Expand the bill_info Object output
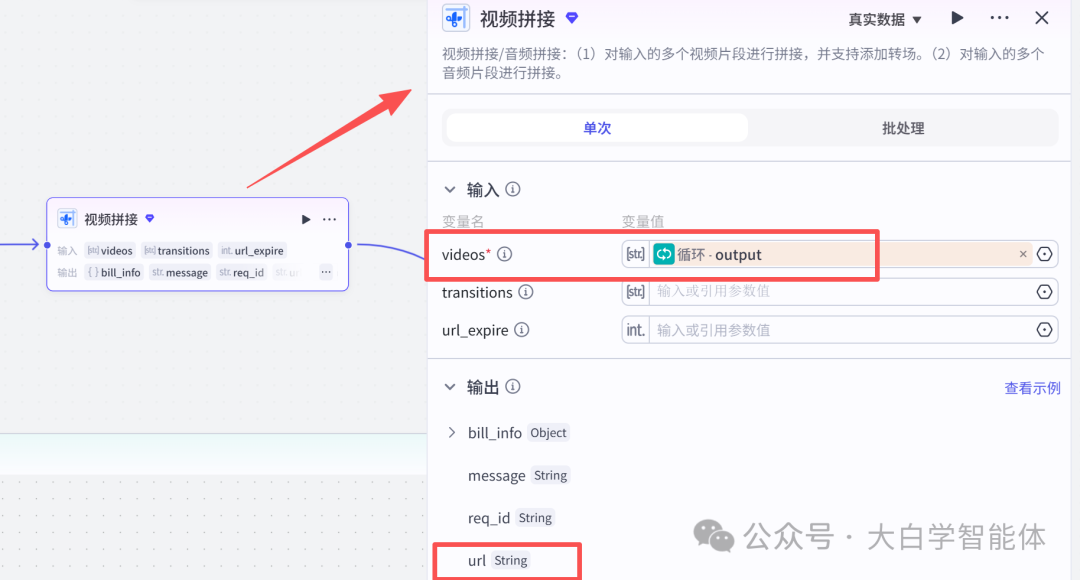Screen dimensions: 1080x580 tap(451, 433)
